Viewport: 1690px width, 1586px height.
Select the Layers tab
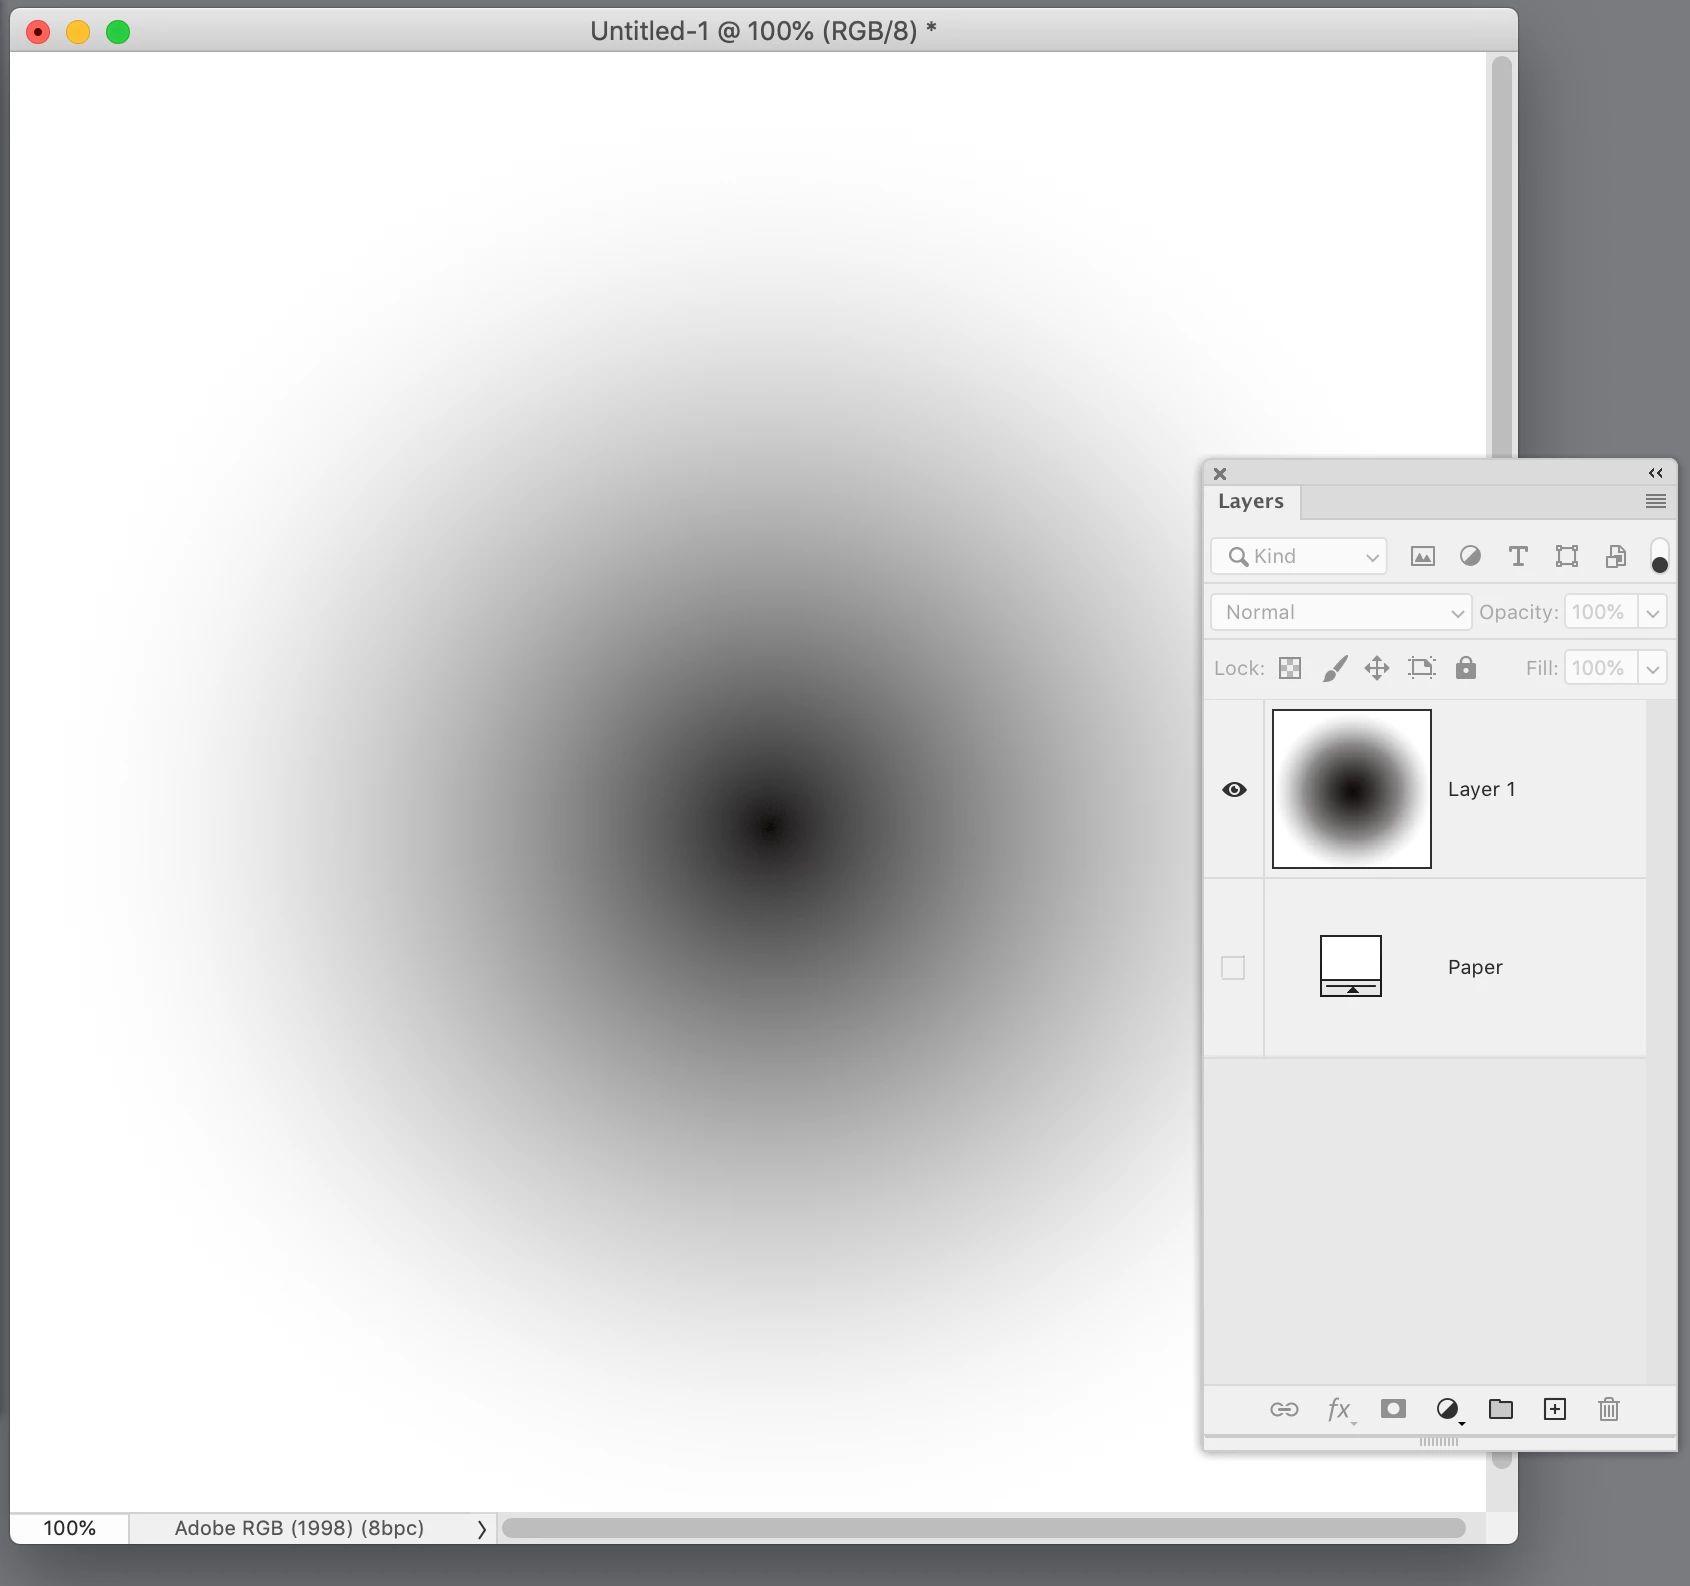pyautogui.click(x=1251, y=501)
